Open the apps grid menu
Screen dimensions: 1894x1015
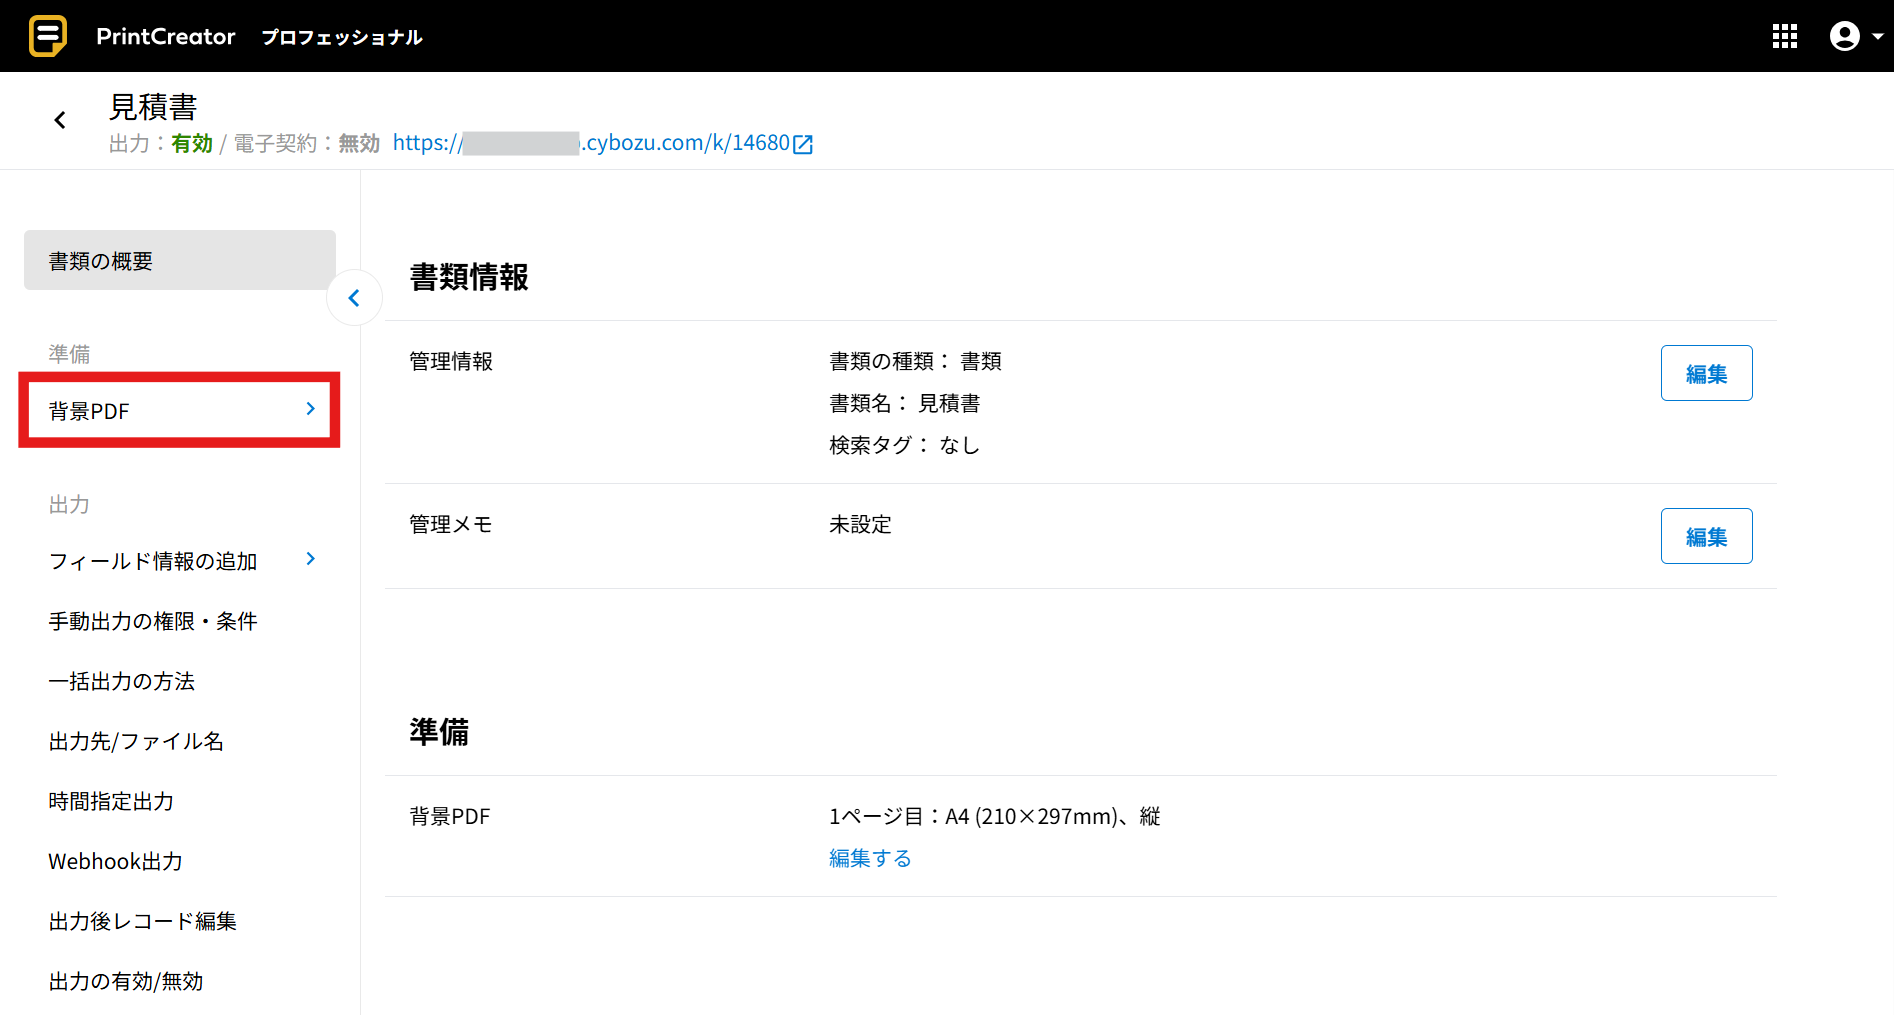(x=1784, y=37)
